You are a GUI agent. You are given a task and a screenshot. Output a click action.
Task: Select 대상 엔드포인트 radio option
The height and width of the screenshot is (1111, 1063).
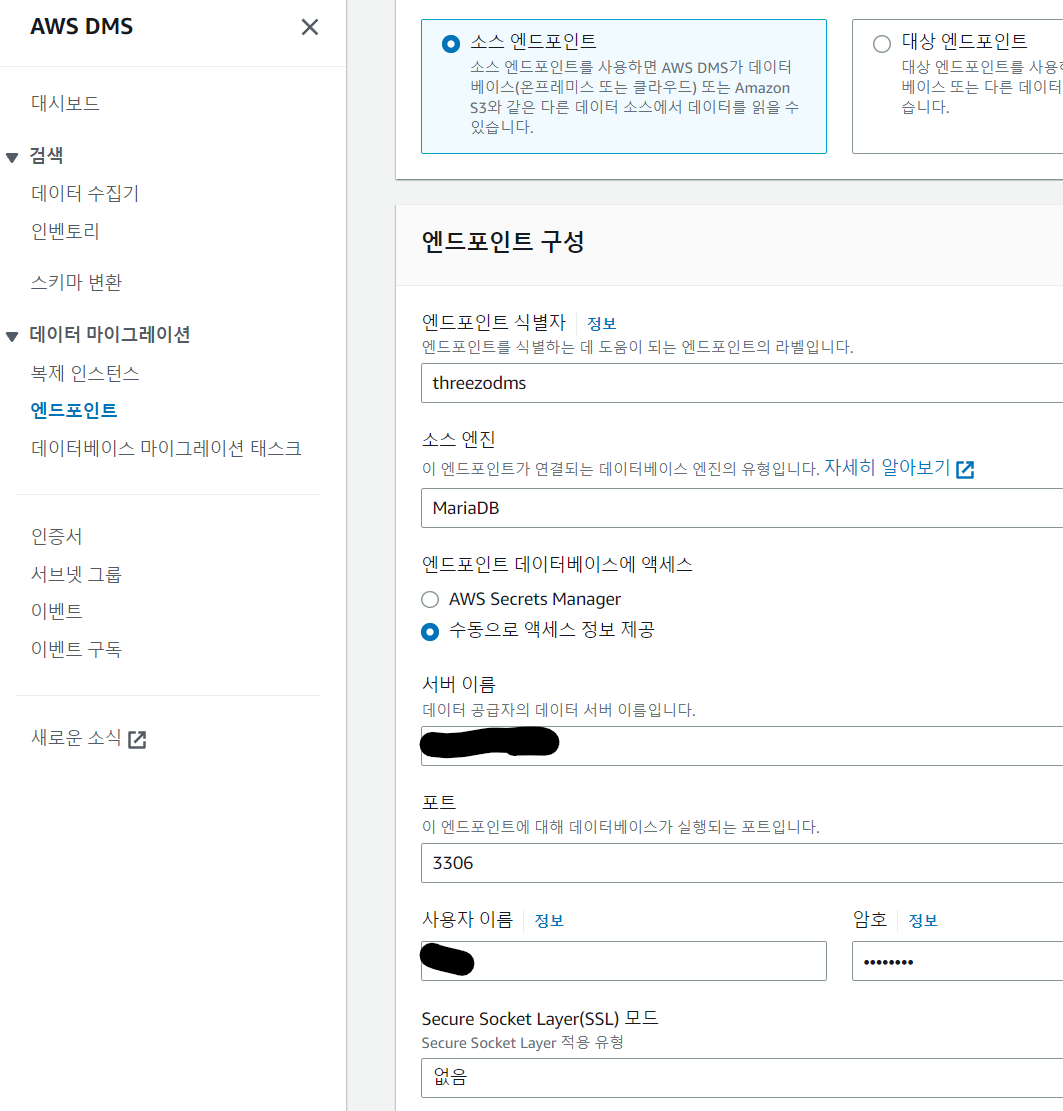pos(882,44)
